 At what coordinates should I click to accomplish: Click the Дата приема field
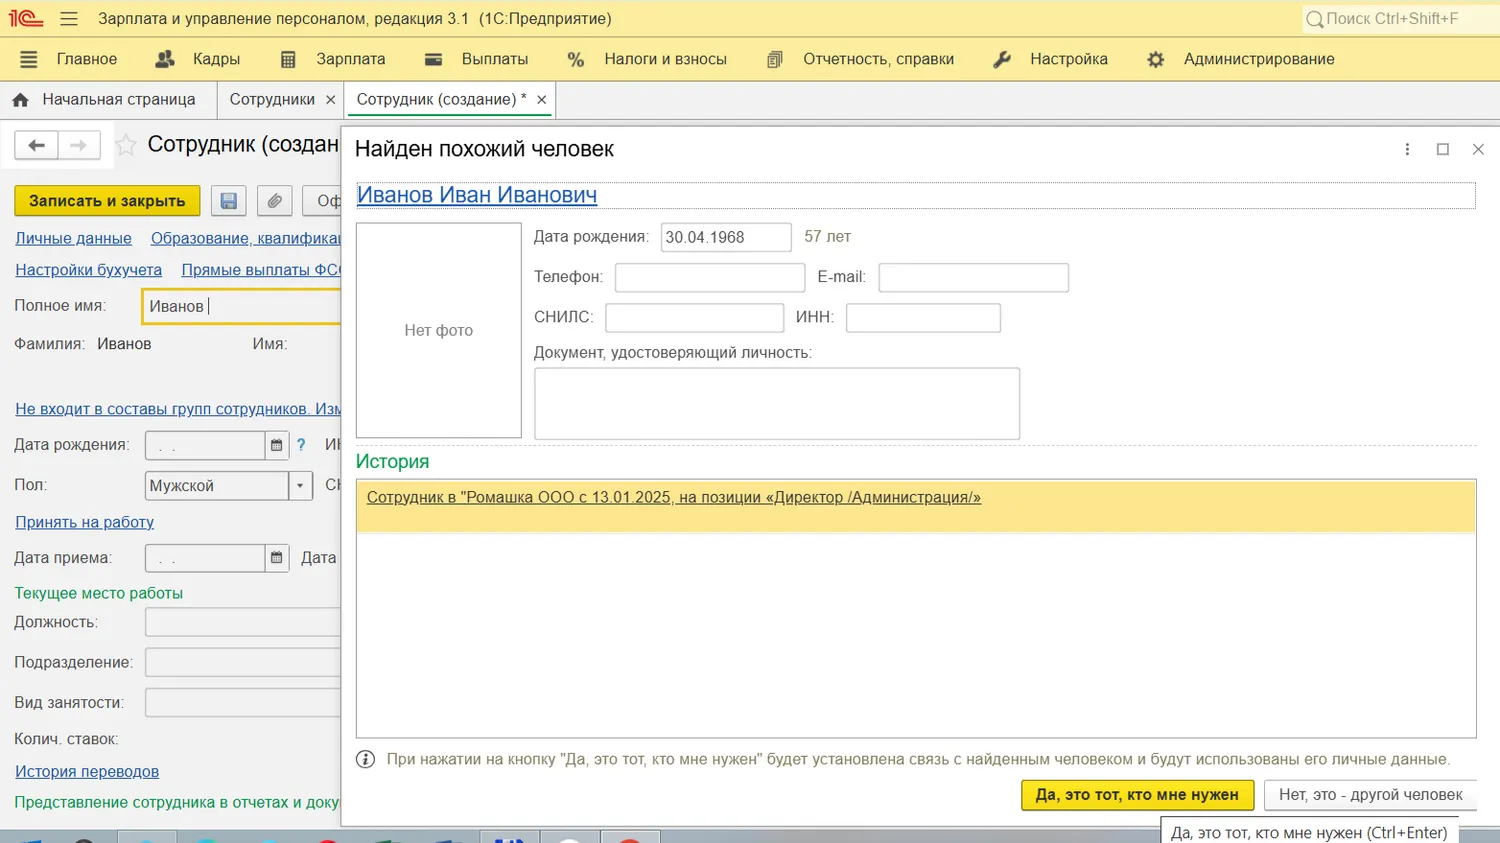(x=205, y=558)
